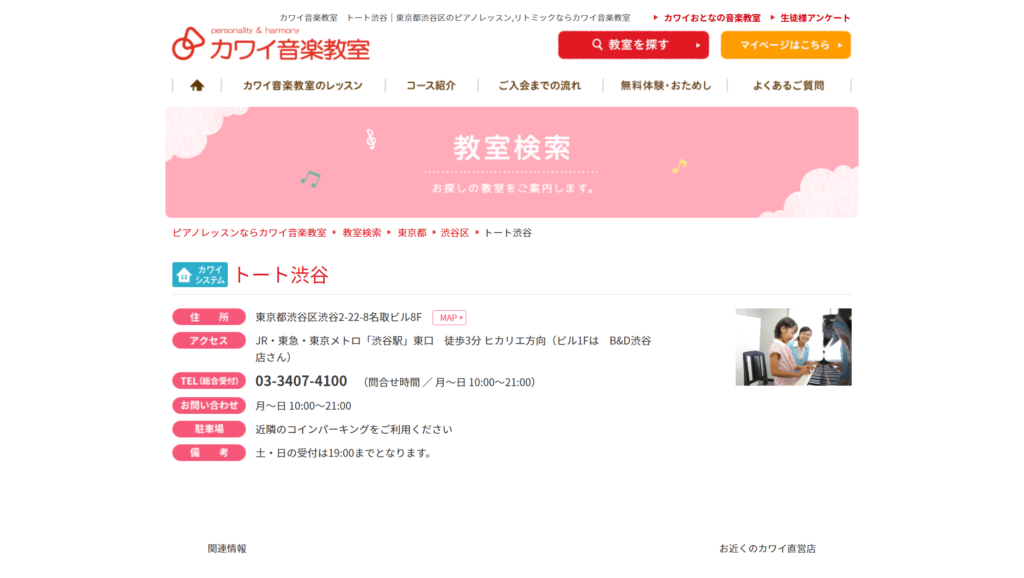Click the 駐車場 label badge

209,429
